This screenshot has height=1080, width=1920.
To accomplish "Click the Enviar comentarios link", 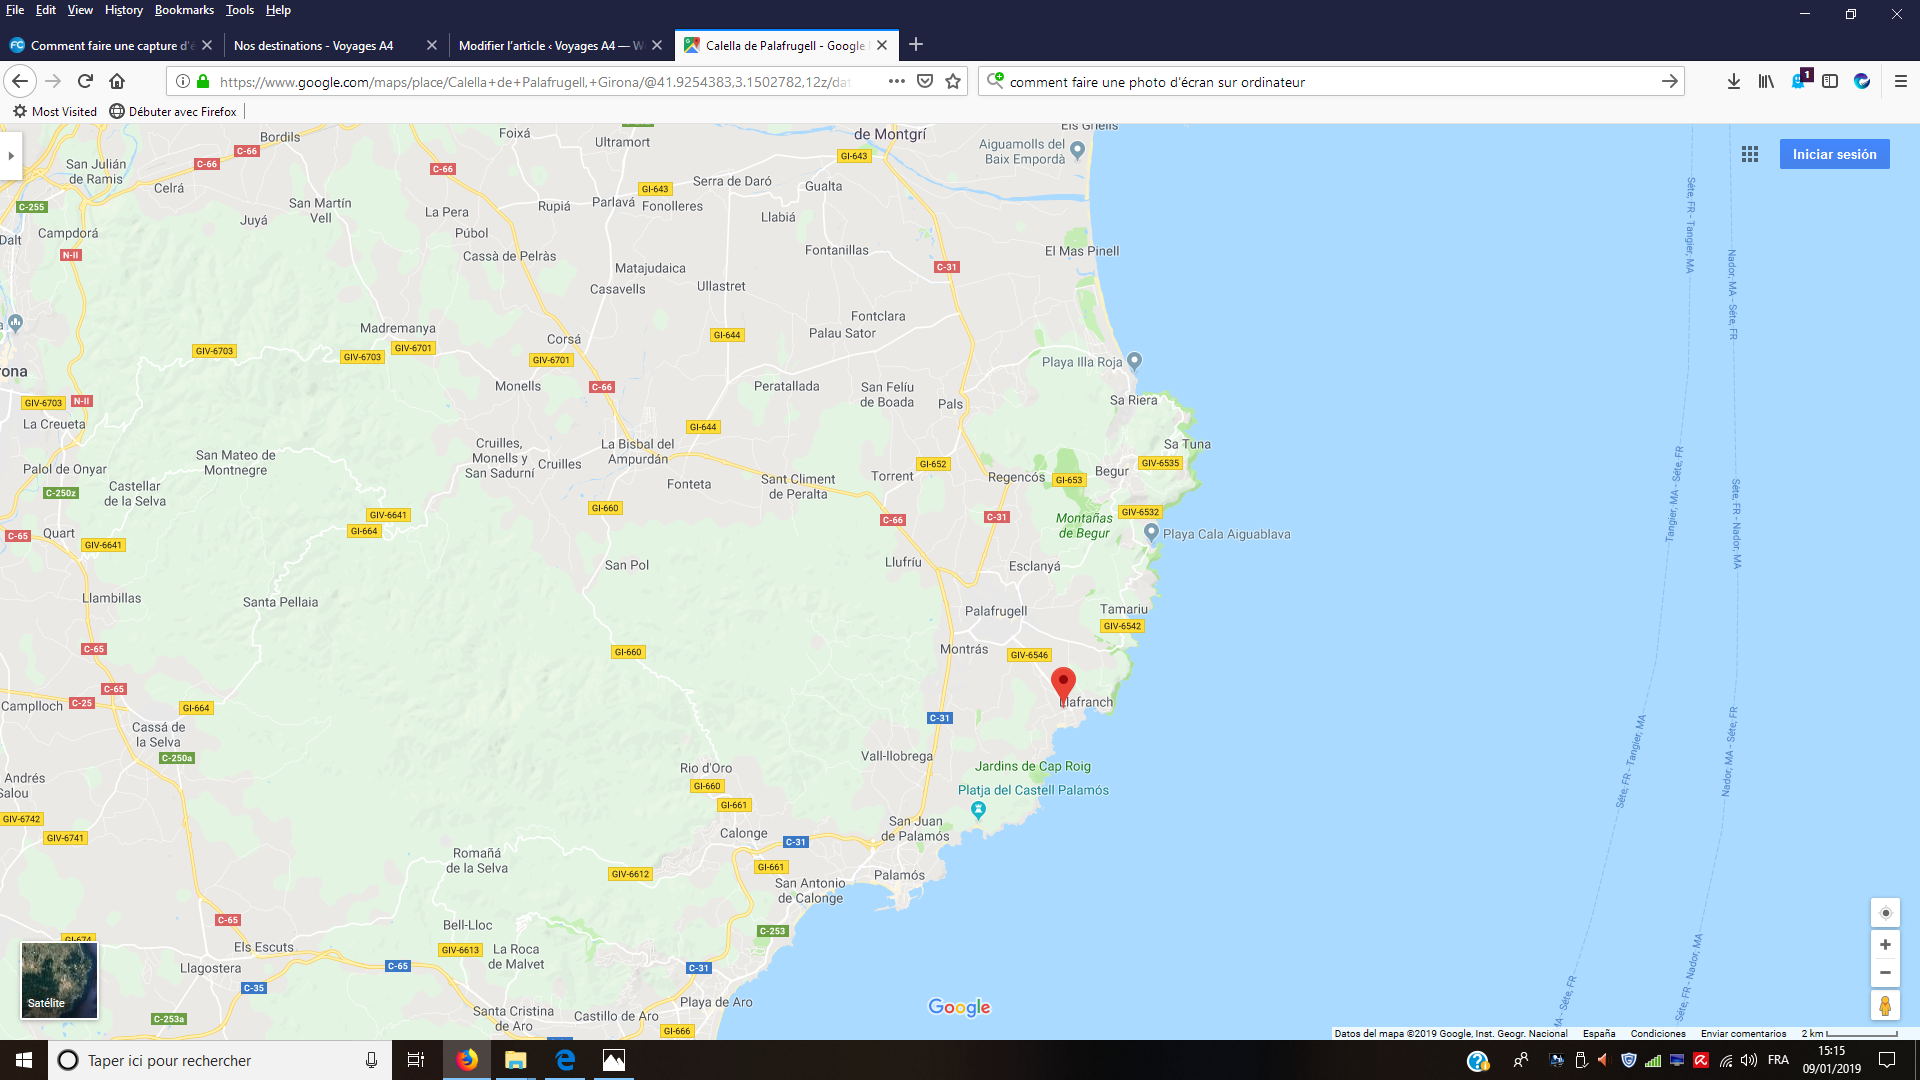I will pos(1743,1034).
